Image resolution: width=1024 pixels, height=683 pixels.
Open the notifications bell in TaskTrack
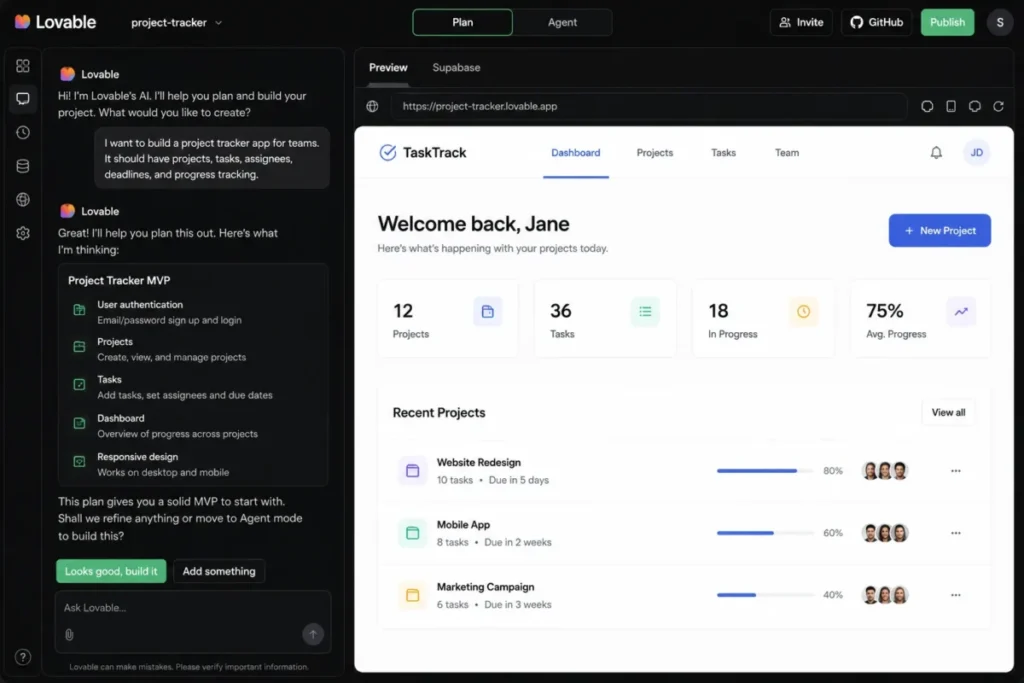click(x=936, y=152)
